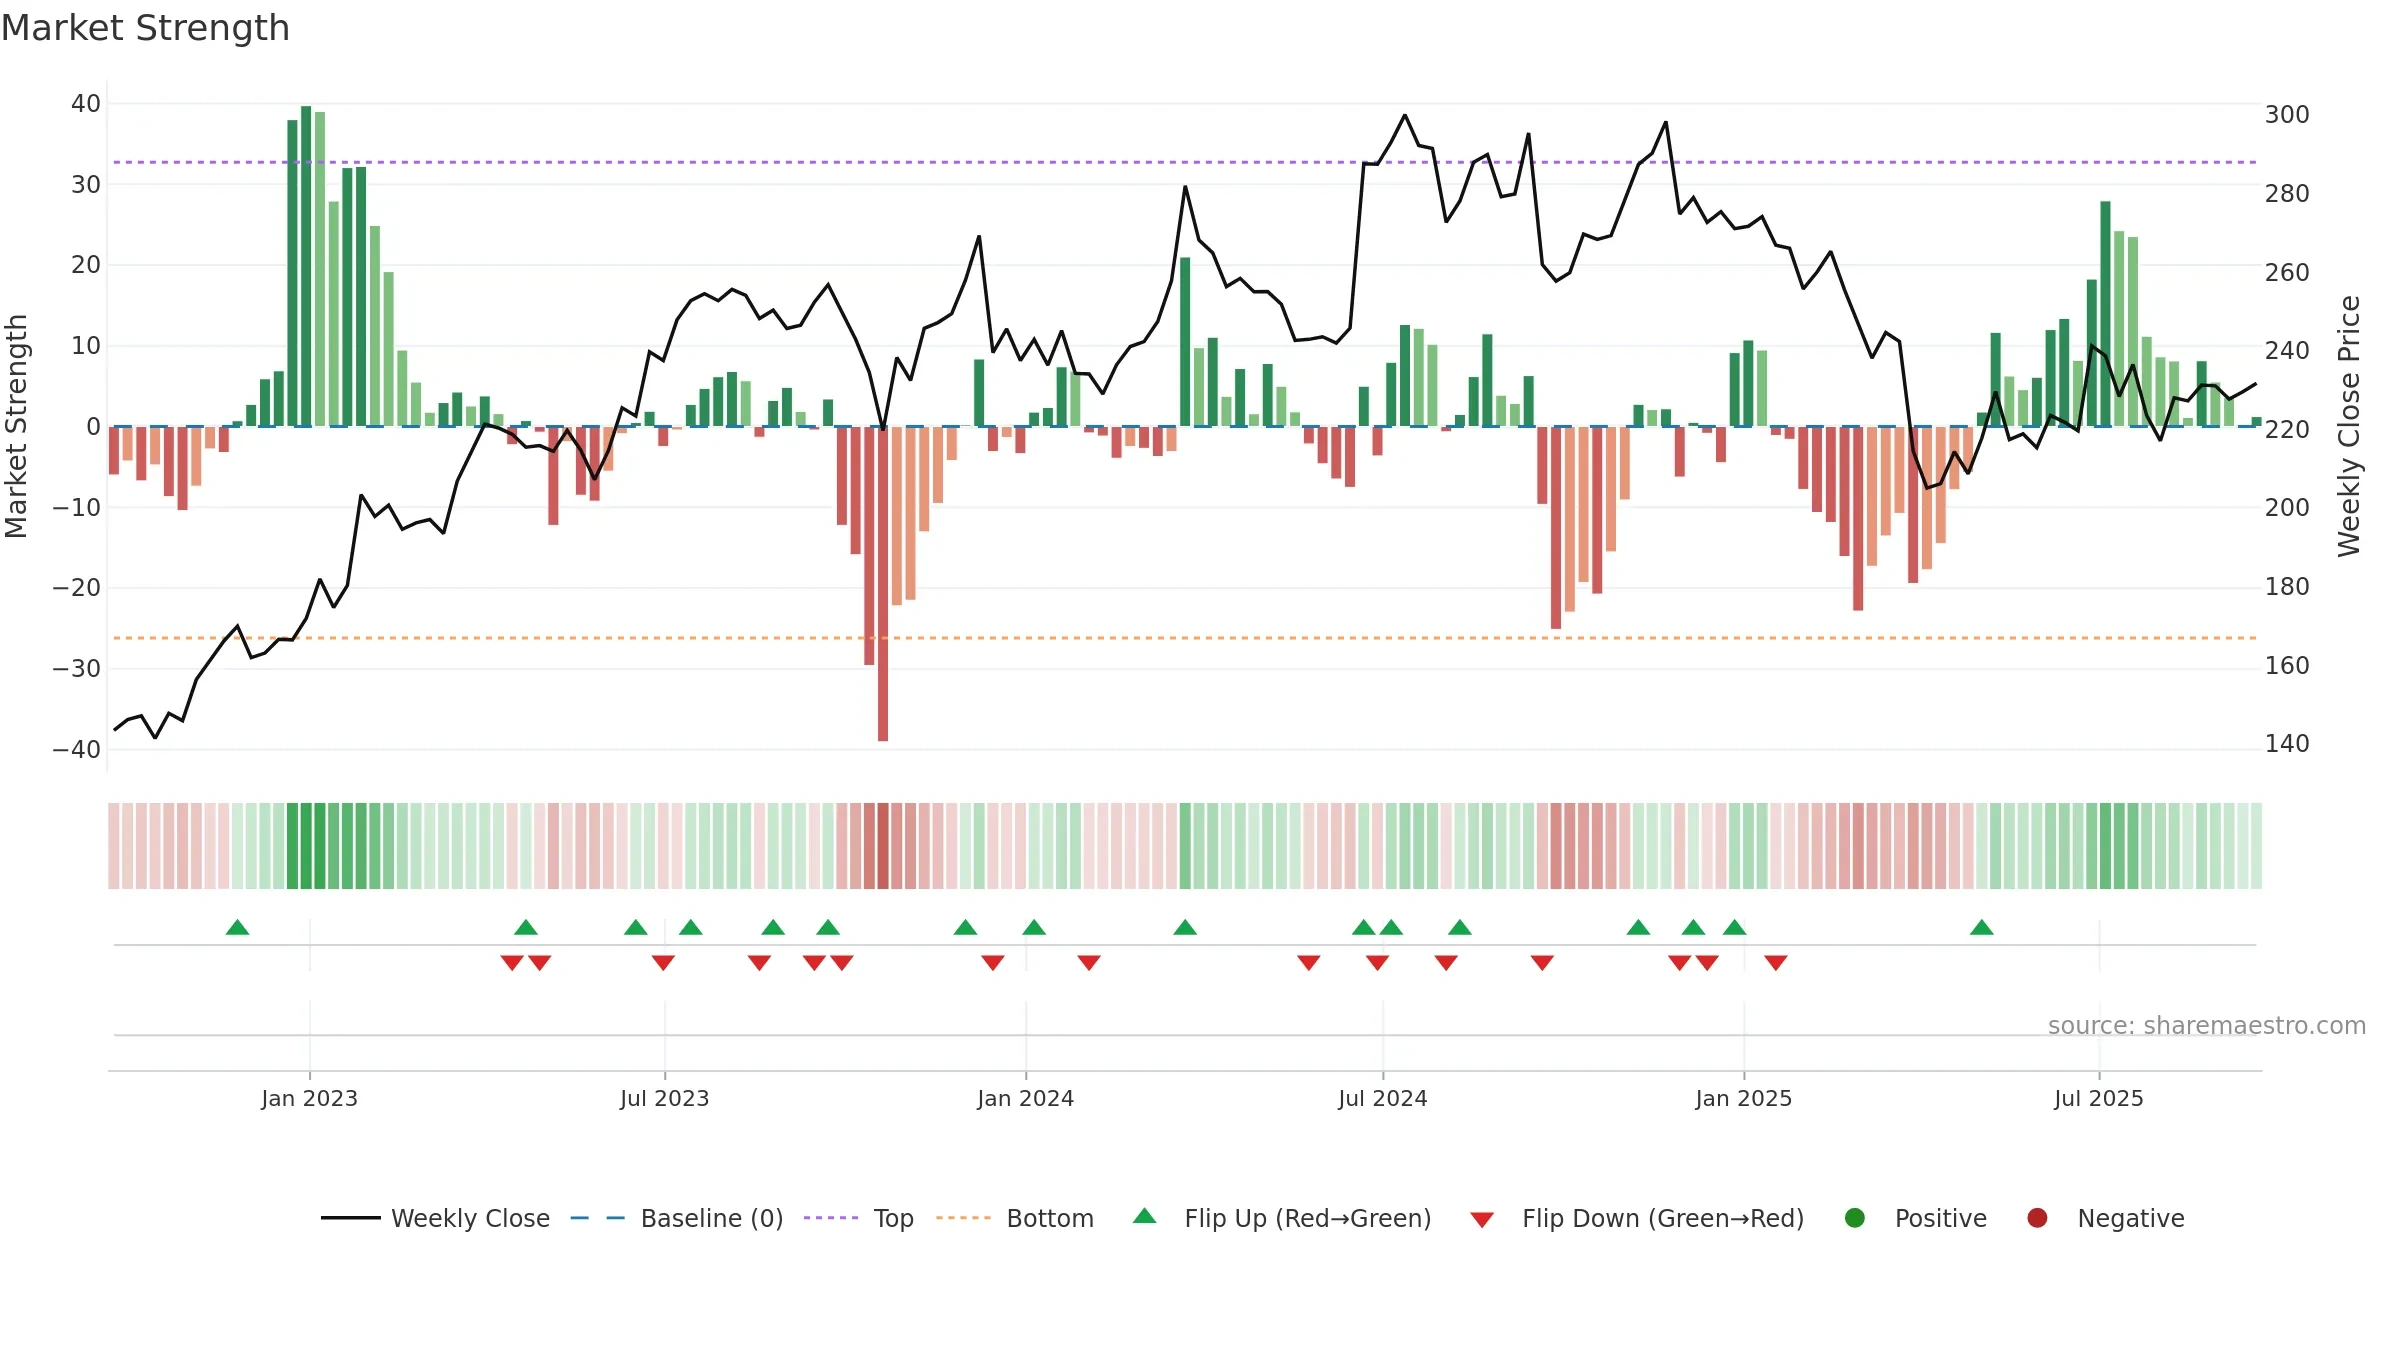The height and width of the screenshot is (1350, 2400).
Task: Toggle the Weekly Close legend label
Action: pyautogui.click(x=470, y=1219)
